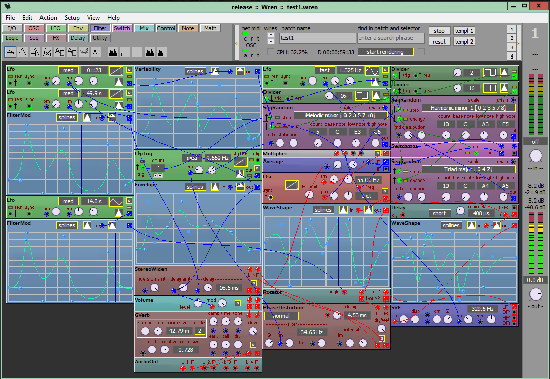Switch to the Delay module tab

[x=78, y=38]
